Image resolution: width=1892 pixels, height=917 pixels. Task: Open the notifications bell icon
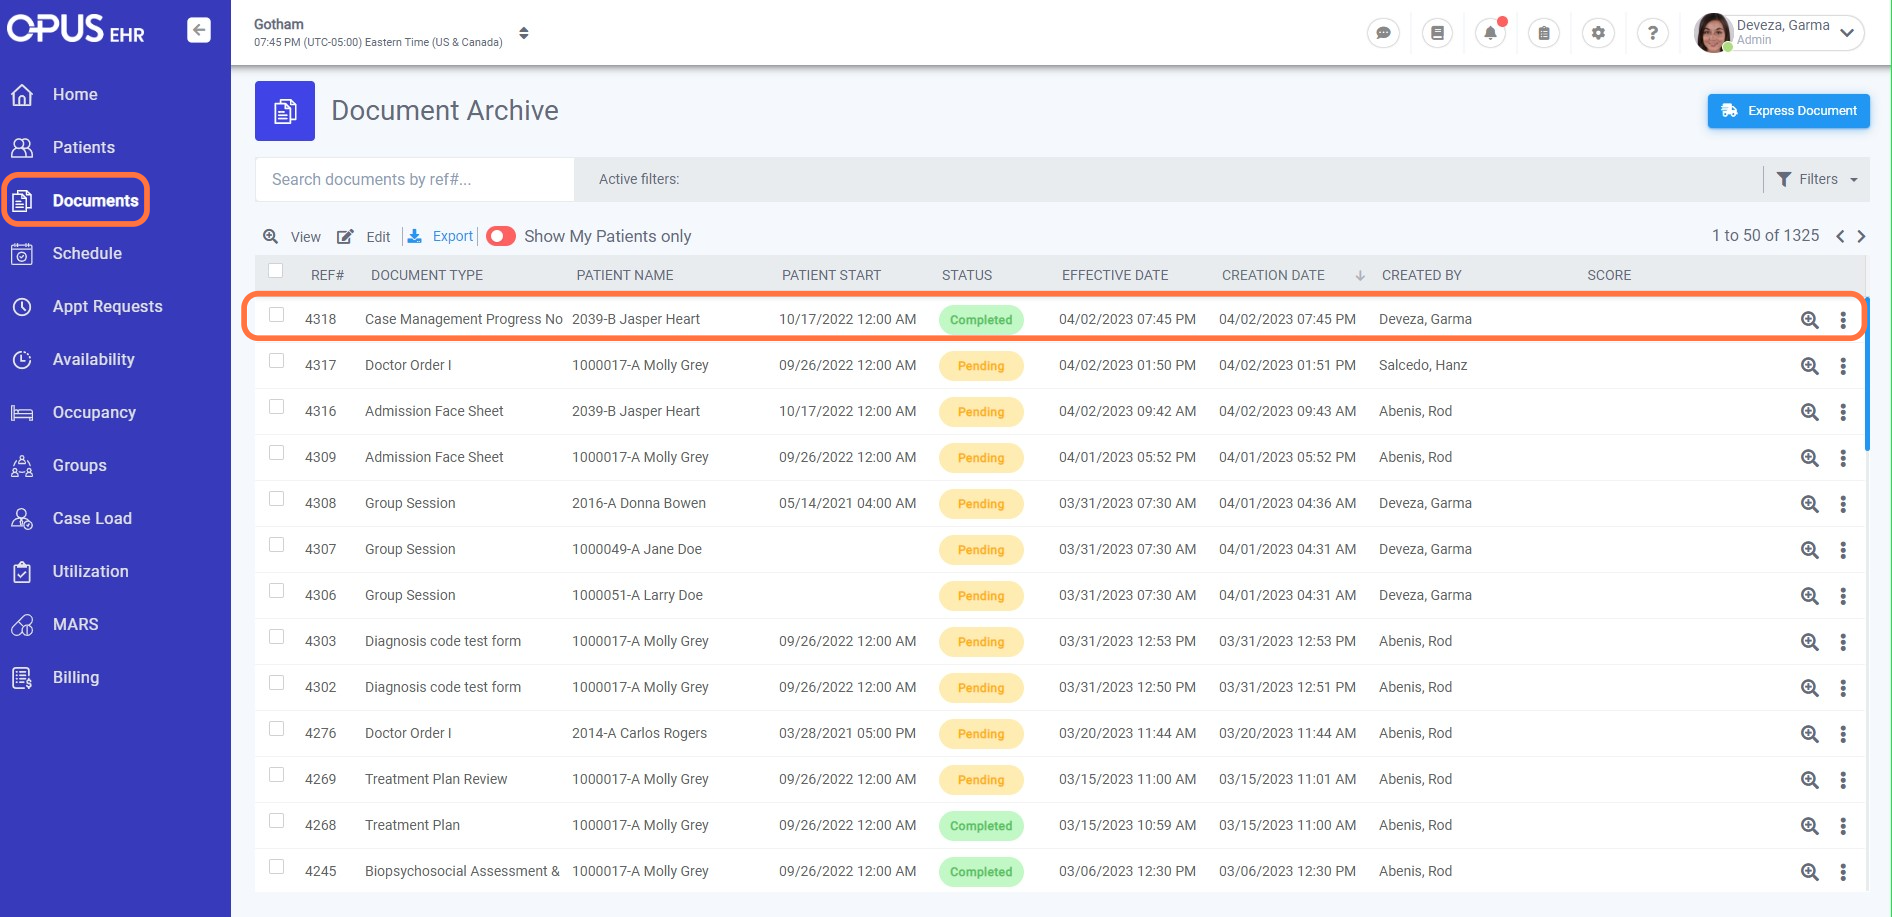coord(1490,33)
